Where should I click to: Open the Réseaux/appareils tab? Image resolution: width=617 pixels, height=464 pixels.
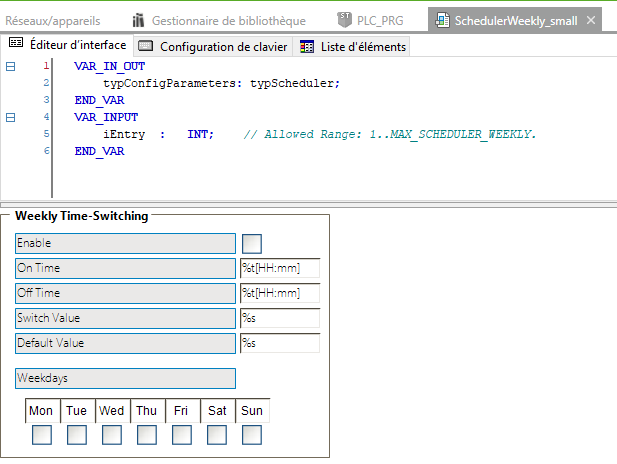coord(60,20)
